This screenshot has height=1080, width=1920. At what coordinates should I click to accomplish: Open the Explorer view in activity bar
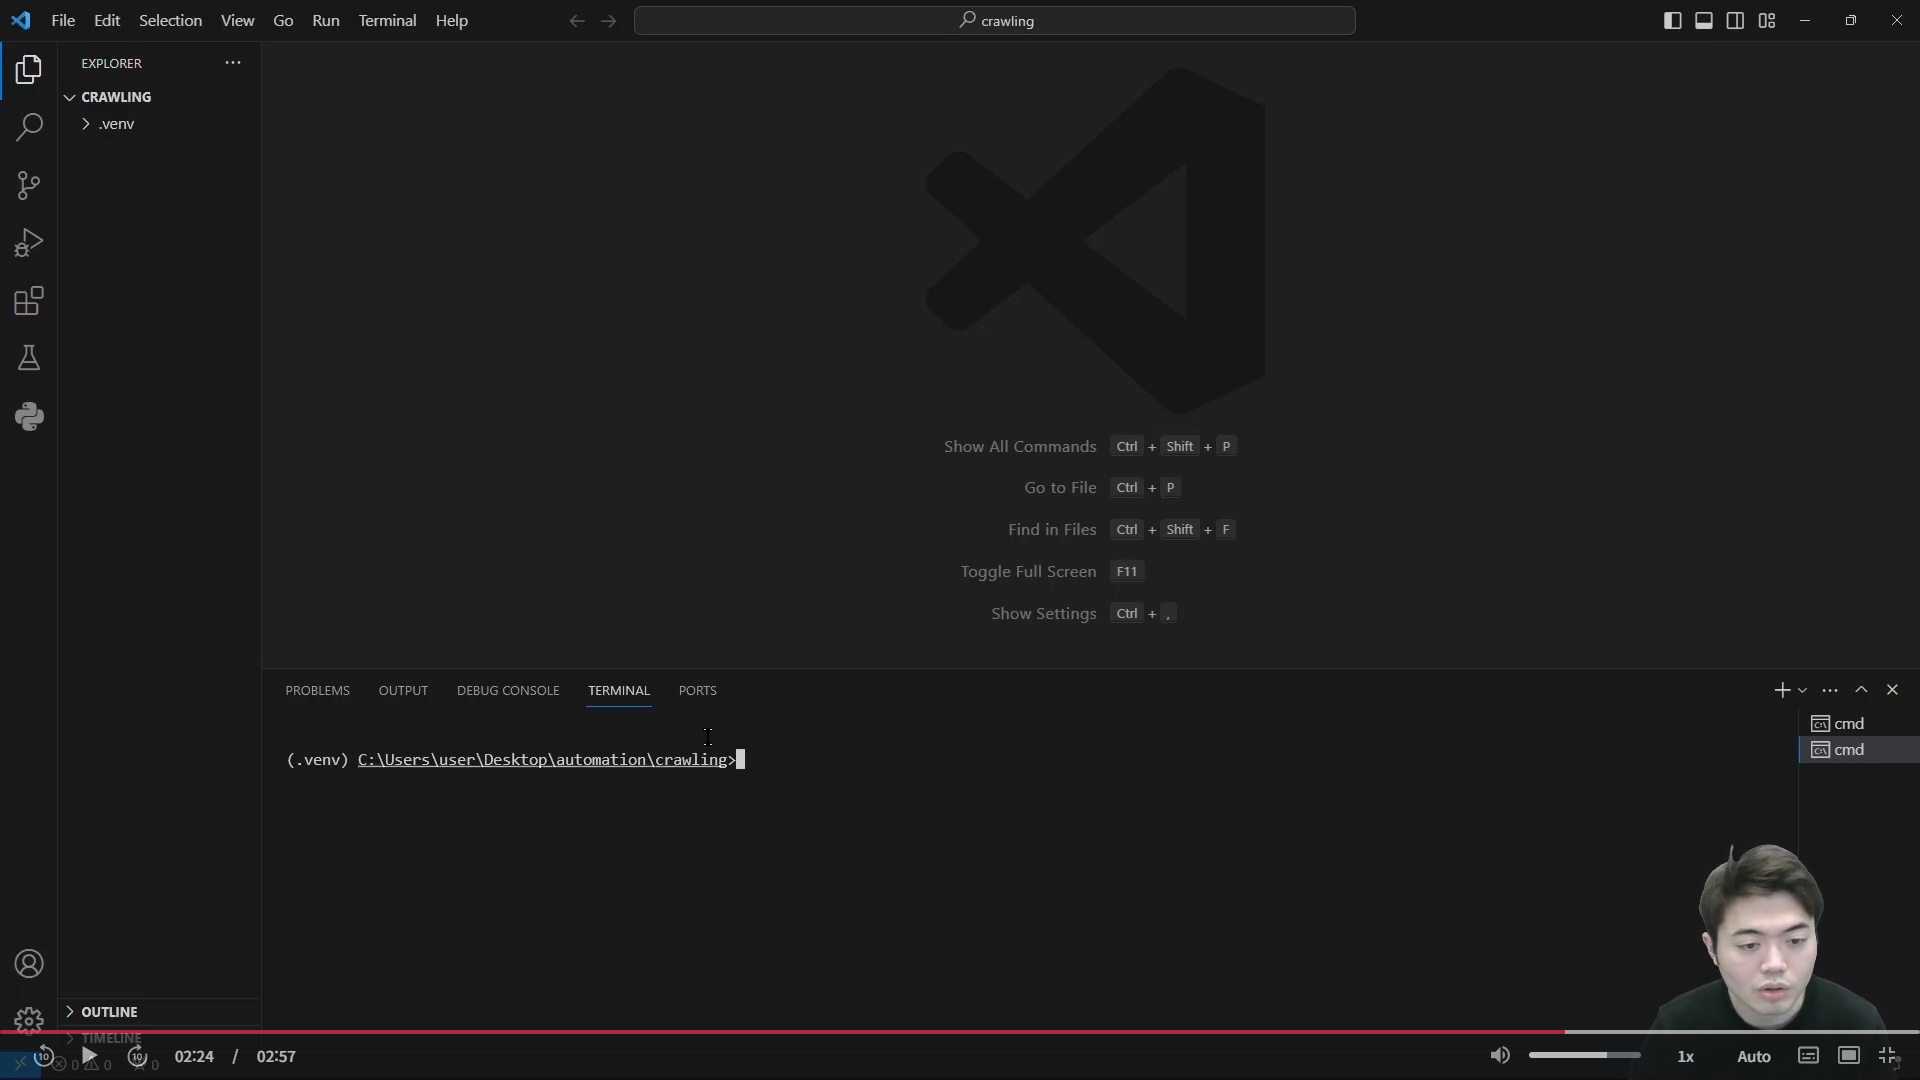29,69
